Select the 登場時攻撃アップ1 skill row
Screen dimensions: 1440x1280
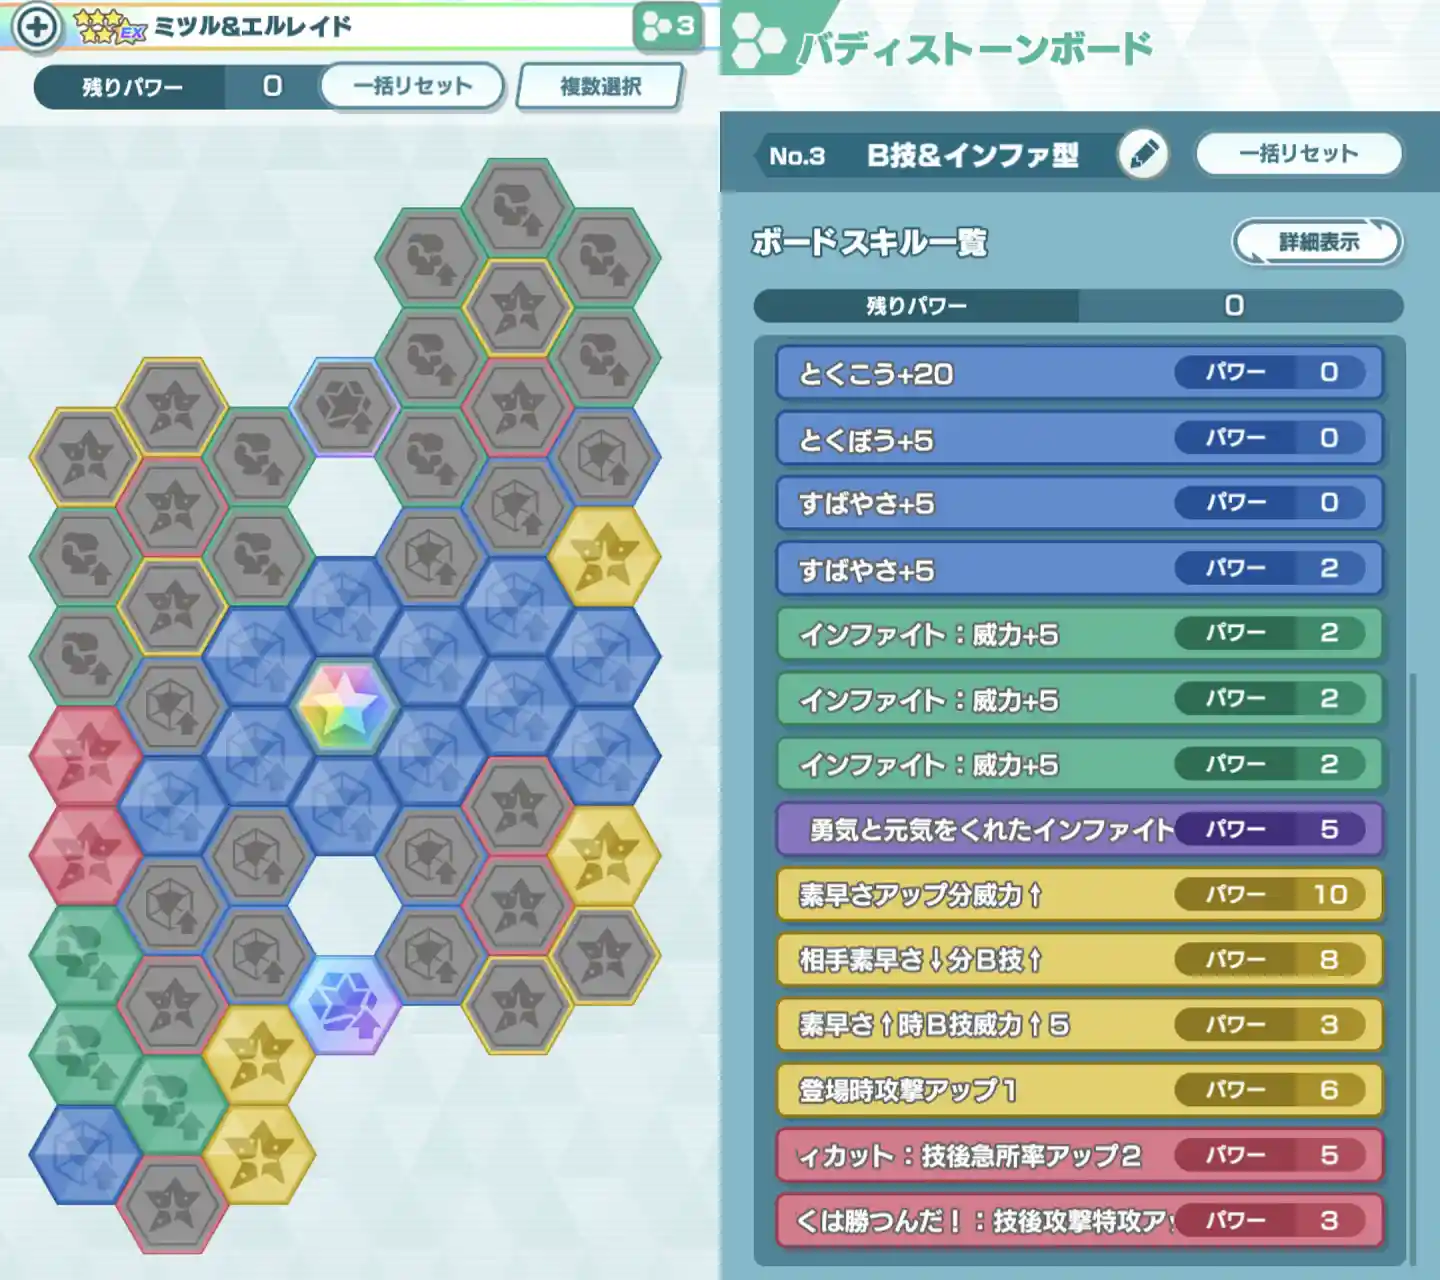click(x=1080, y=1090)
